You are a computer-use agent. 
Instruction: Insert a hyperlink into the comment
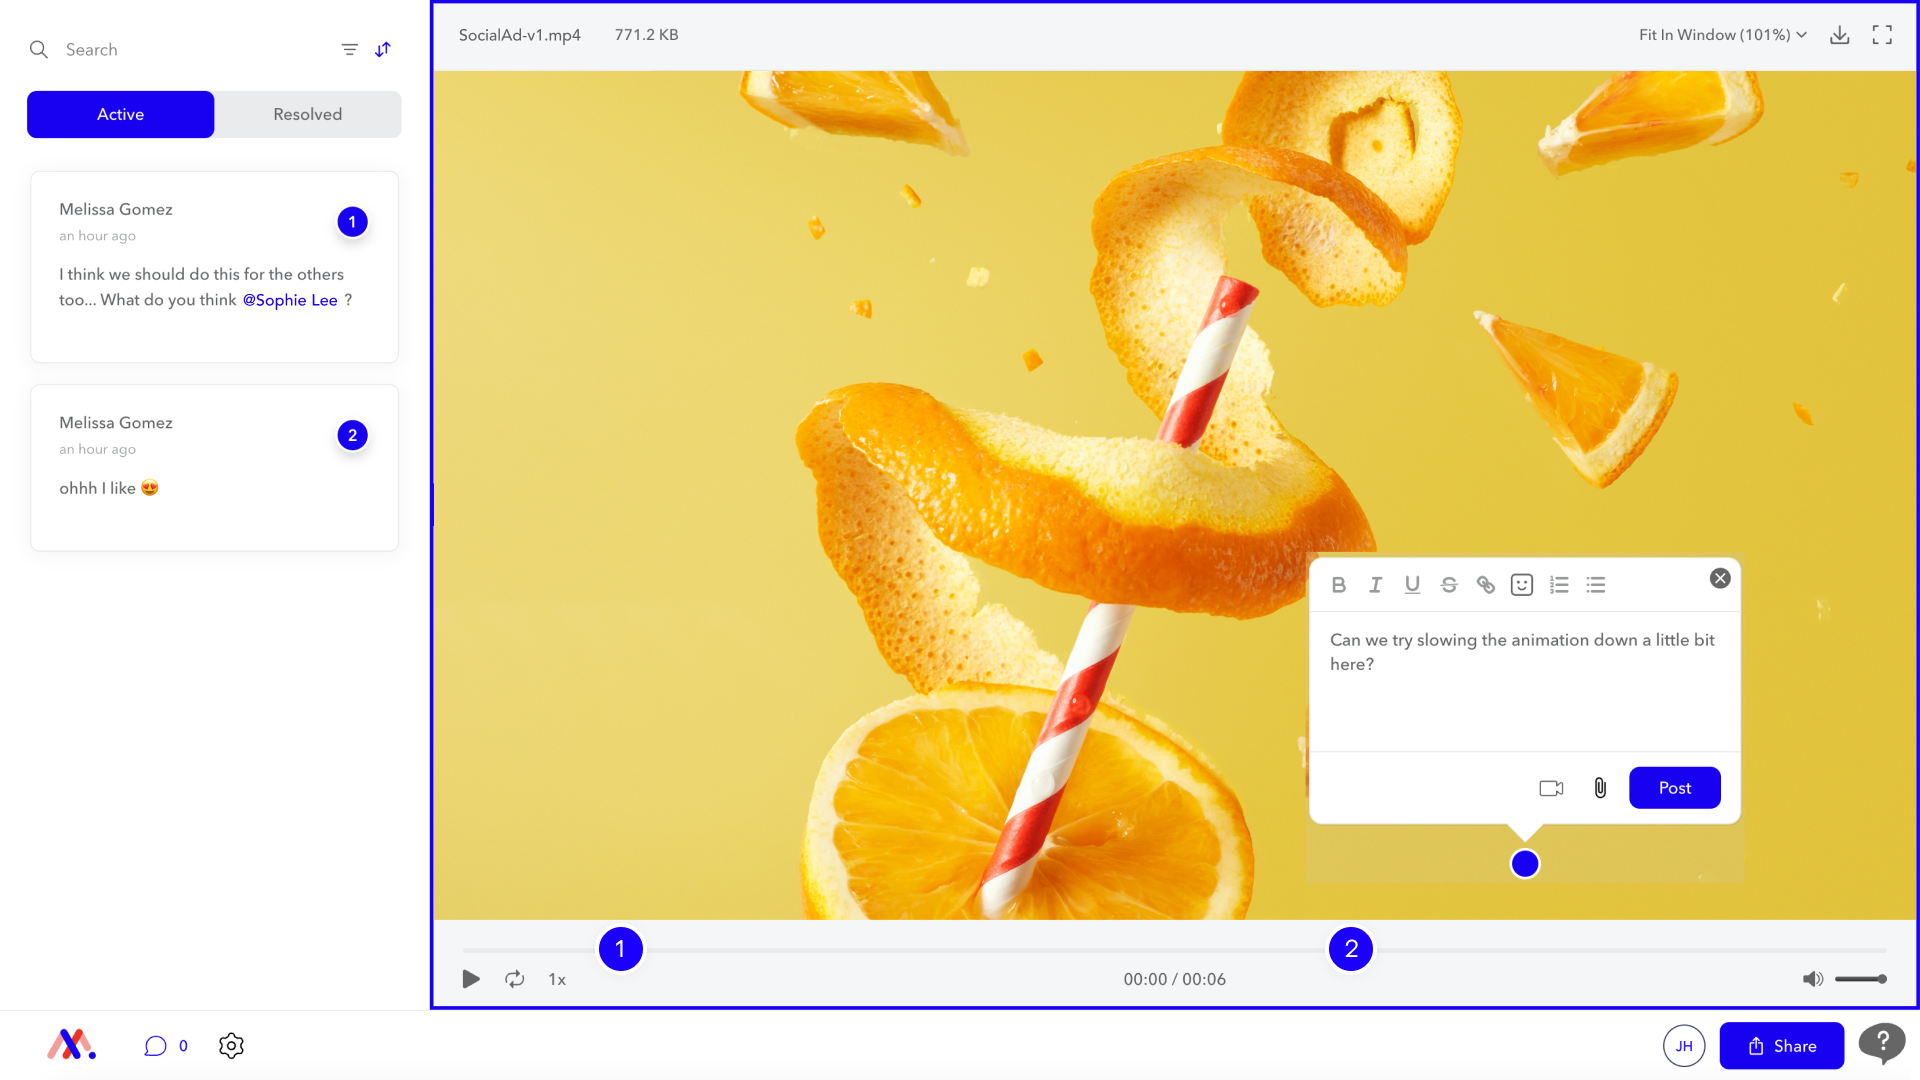pyautogui.click(x=1485, y=585)
